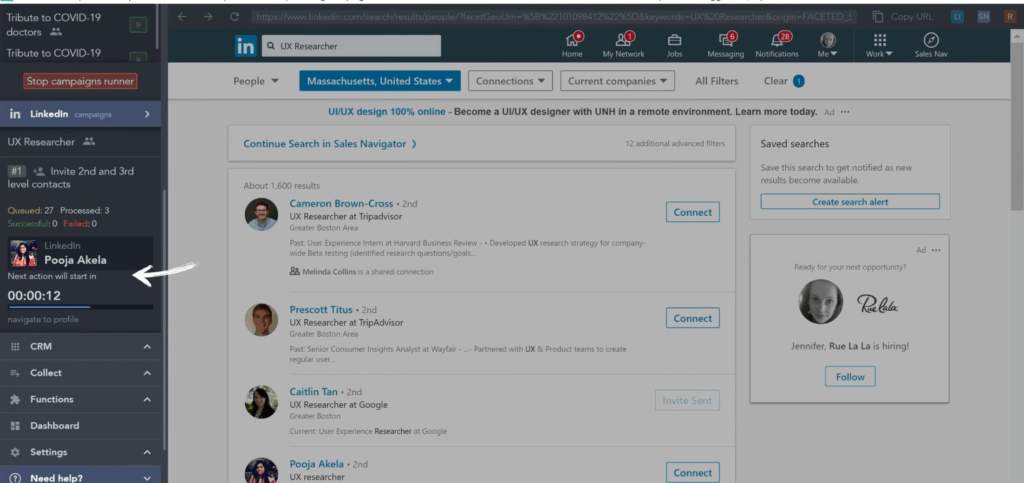Screen dimensions: 1024x483
Task: Open the Jobs briefcase icon
Action: (x=675, y=40)
